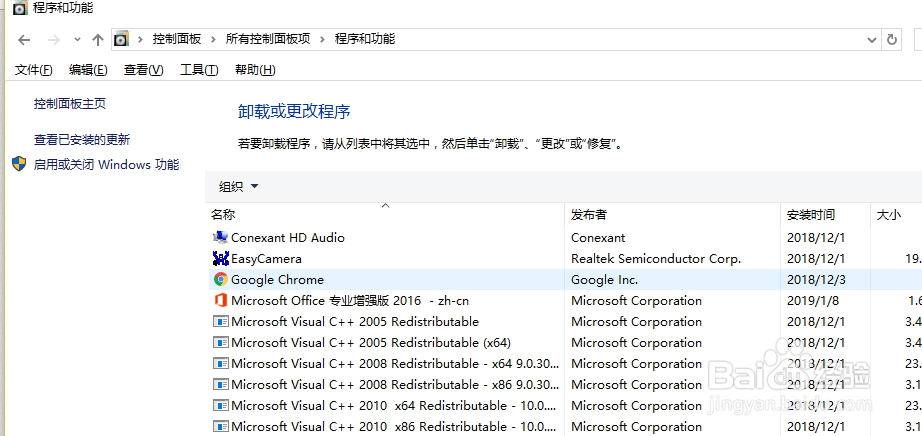
Task: Select Microsoft Office 专业增强版 2016 entry
Action: [x=350, y=301]
